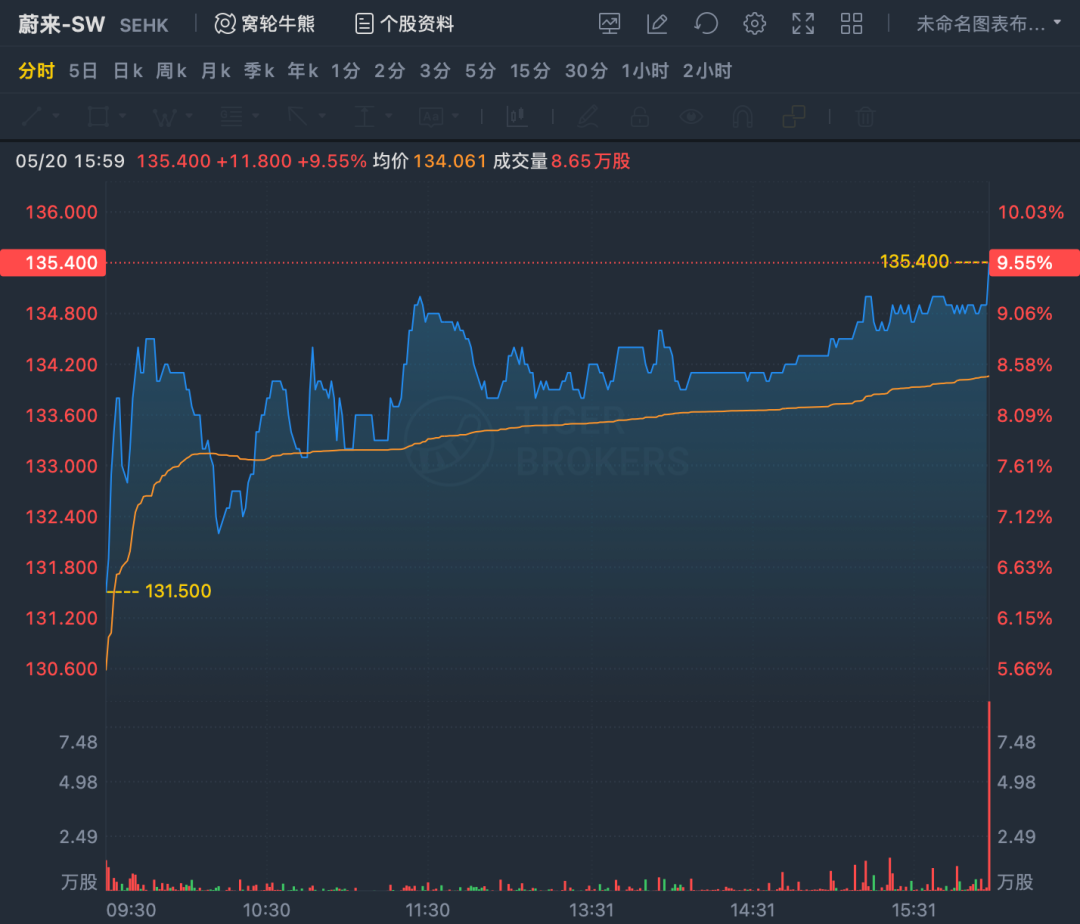This screenshot has height=924, width=1080.
Task: Open the chart indicator monitor icon
Action: (610, 24)
